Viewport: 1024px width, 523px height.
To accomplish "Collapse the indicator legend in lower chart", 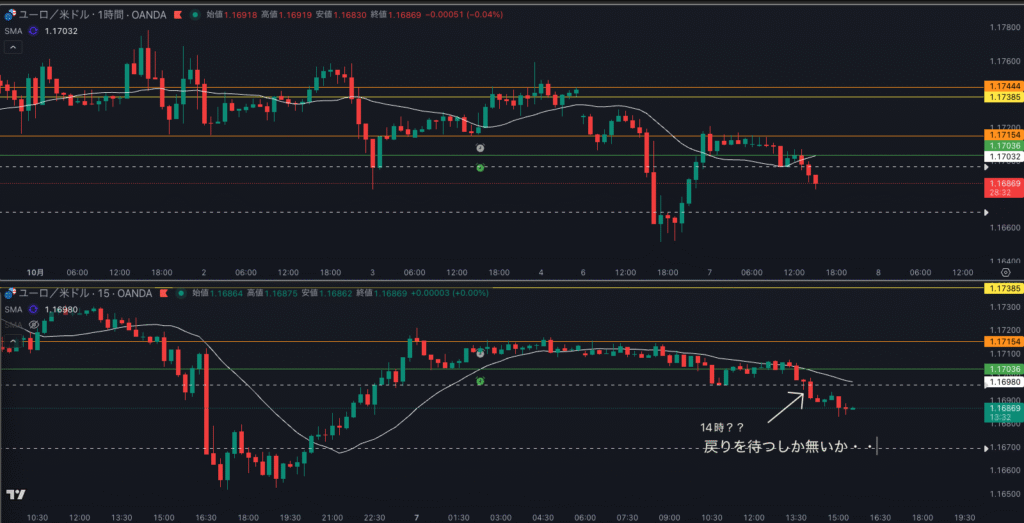I will (13, 341).
